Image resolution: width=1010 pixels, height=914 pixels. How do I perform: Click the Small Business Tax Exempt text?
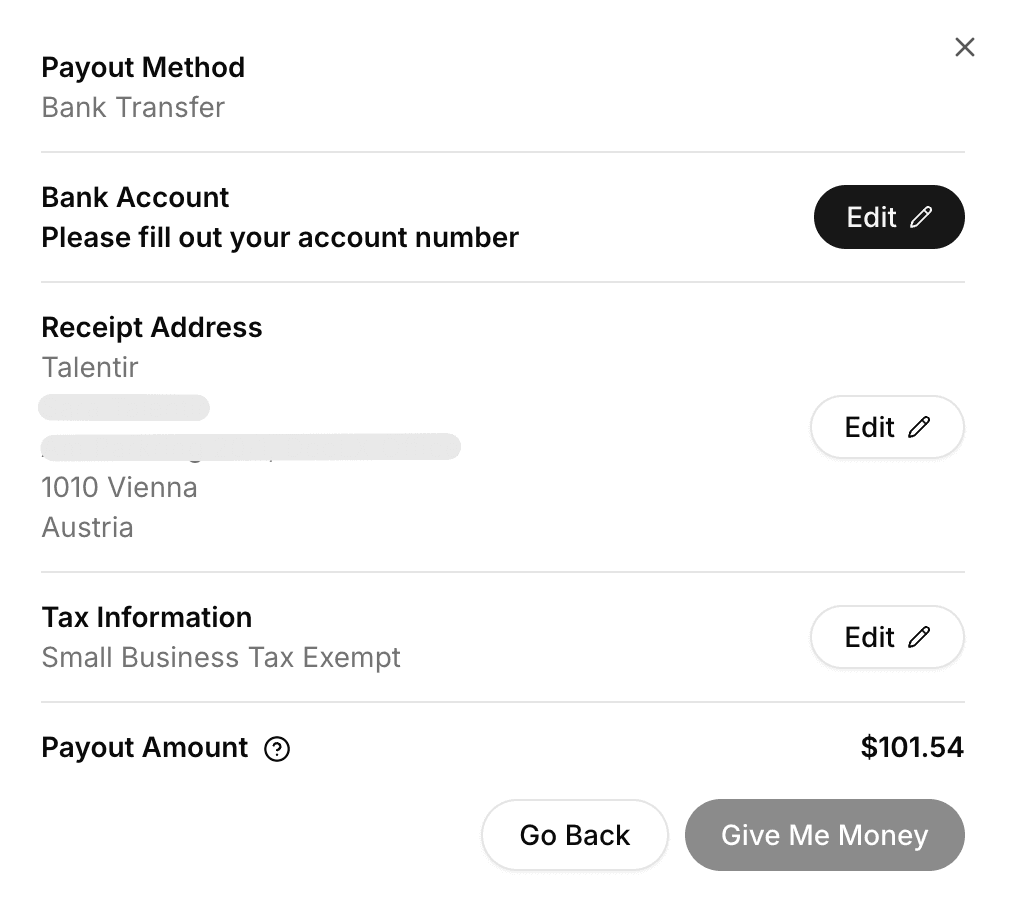coord(221,657)
